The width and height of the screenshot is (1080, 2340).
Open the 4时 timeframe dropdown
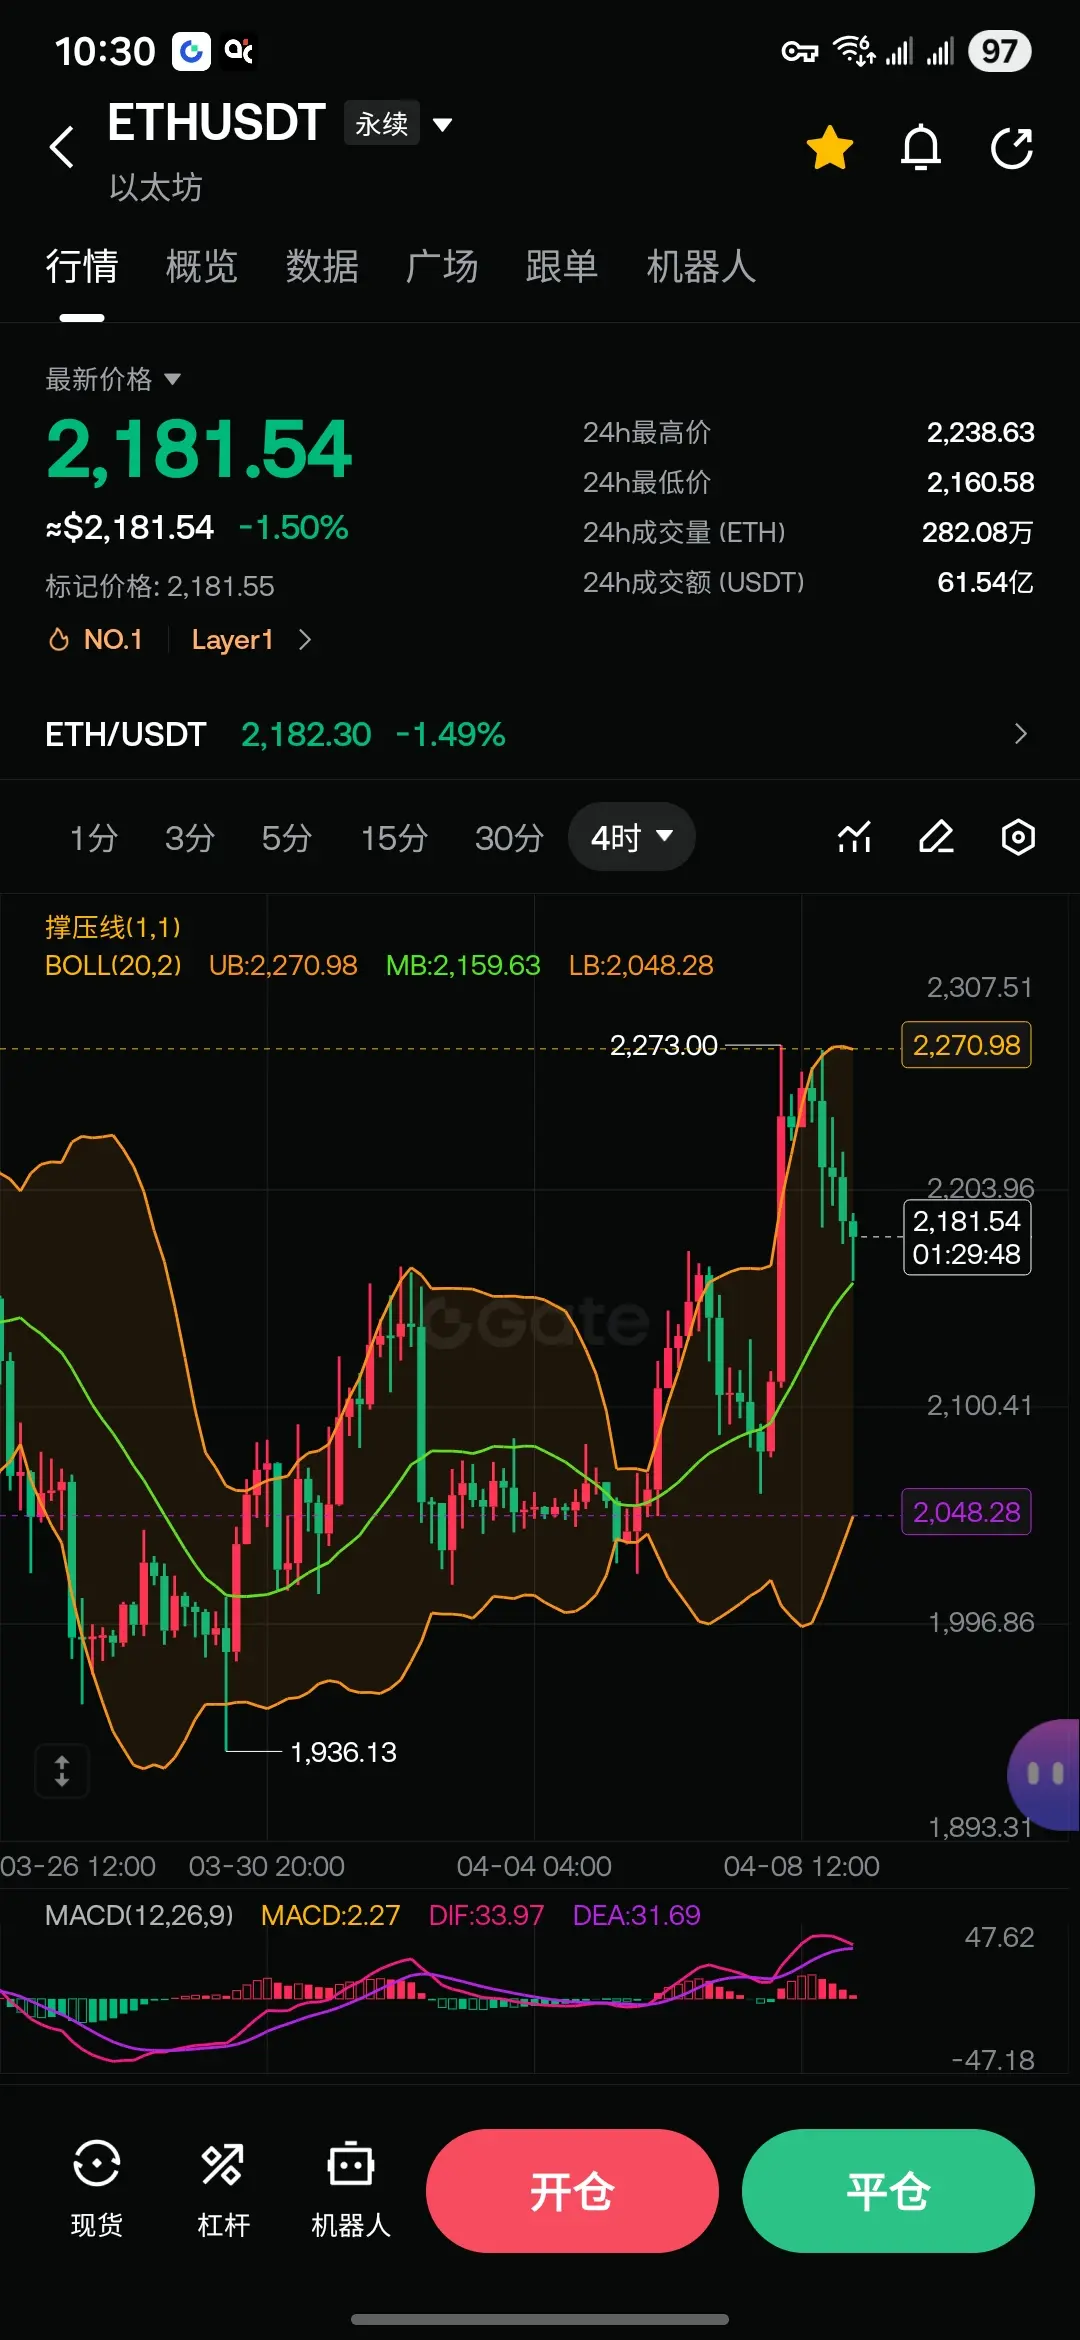(x=631, y=837)
